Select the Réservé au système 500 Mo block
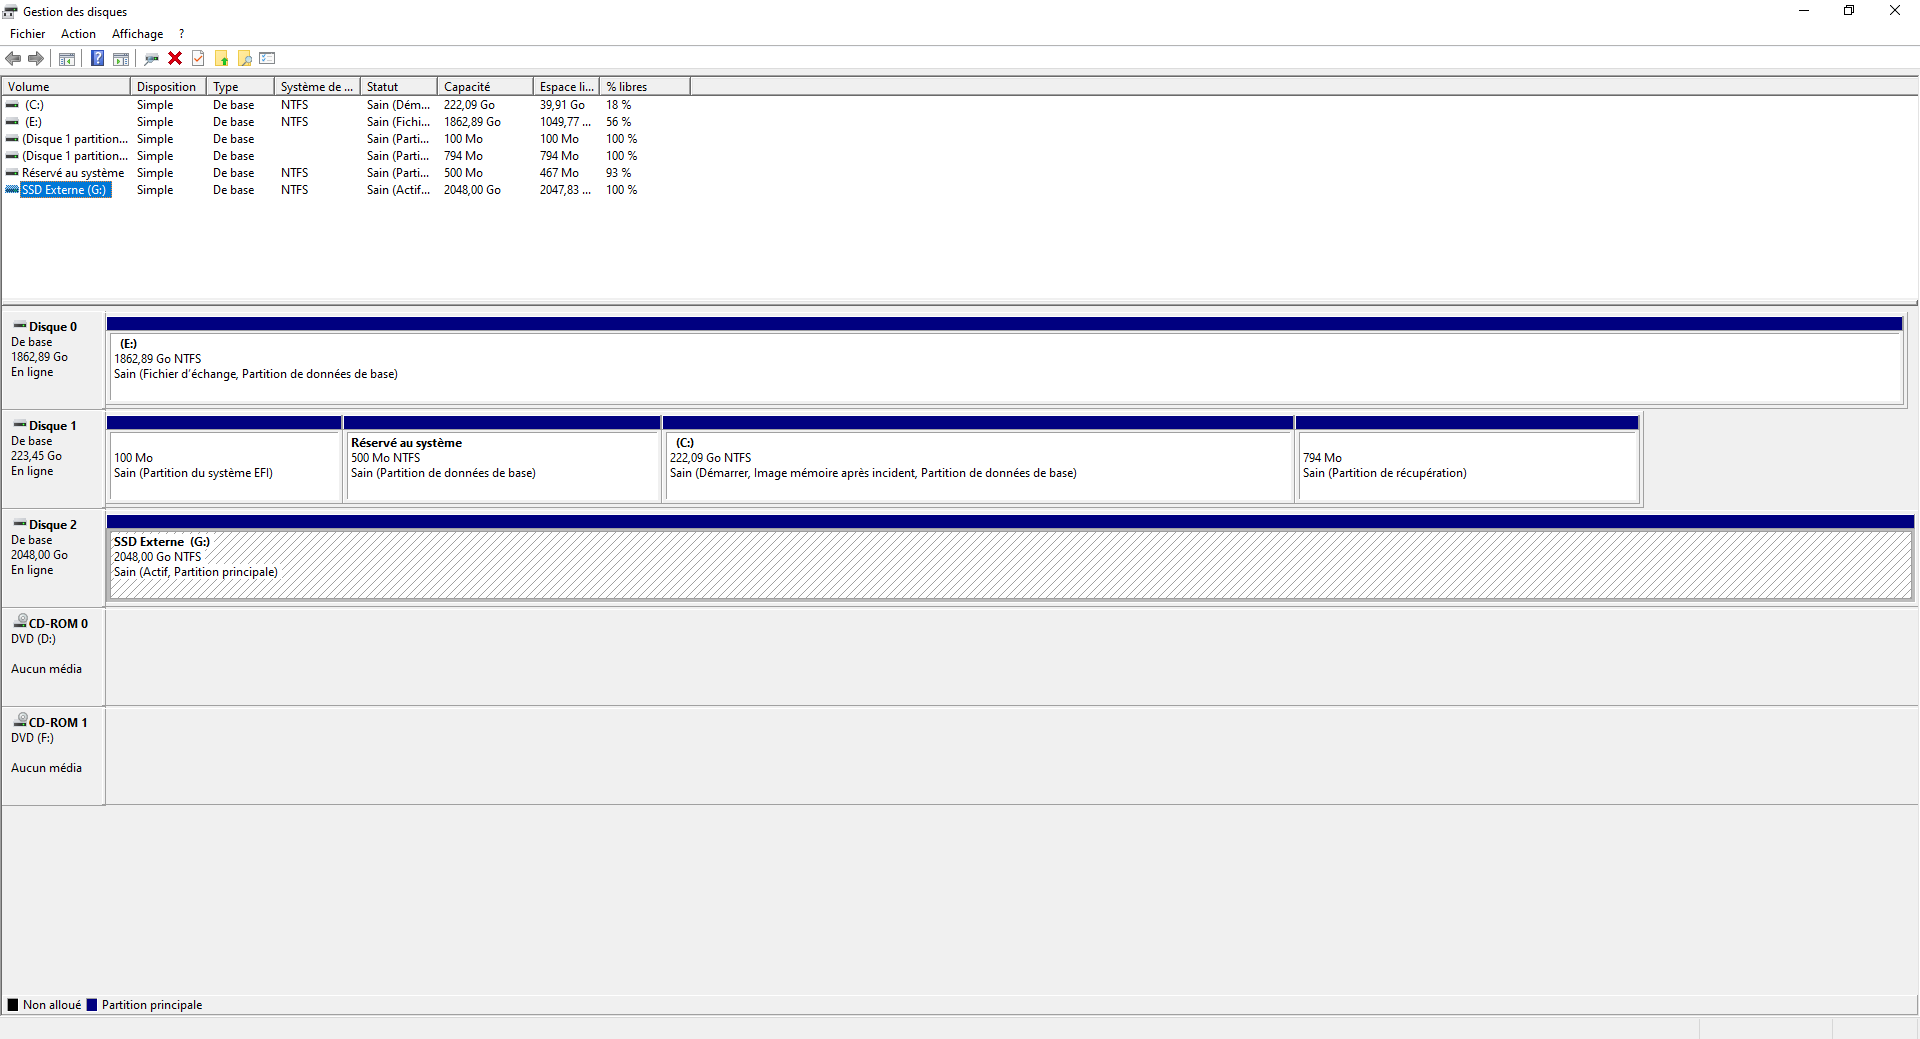 pyautogui.click(x=502, y=459)
